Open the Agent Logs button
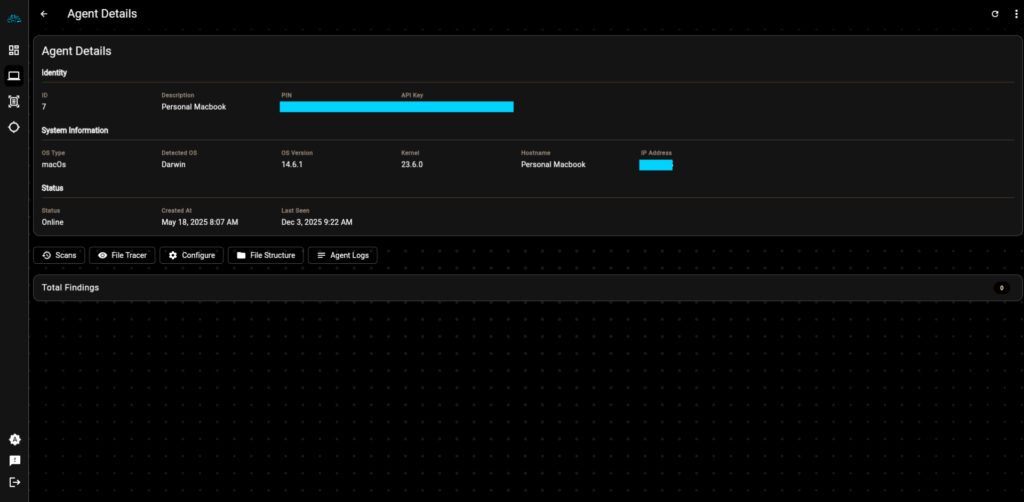Screen dimensions: 1024x502 click(342, 255)
